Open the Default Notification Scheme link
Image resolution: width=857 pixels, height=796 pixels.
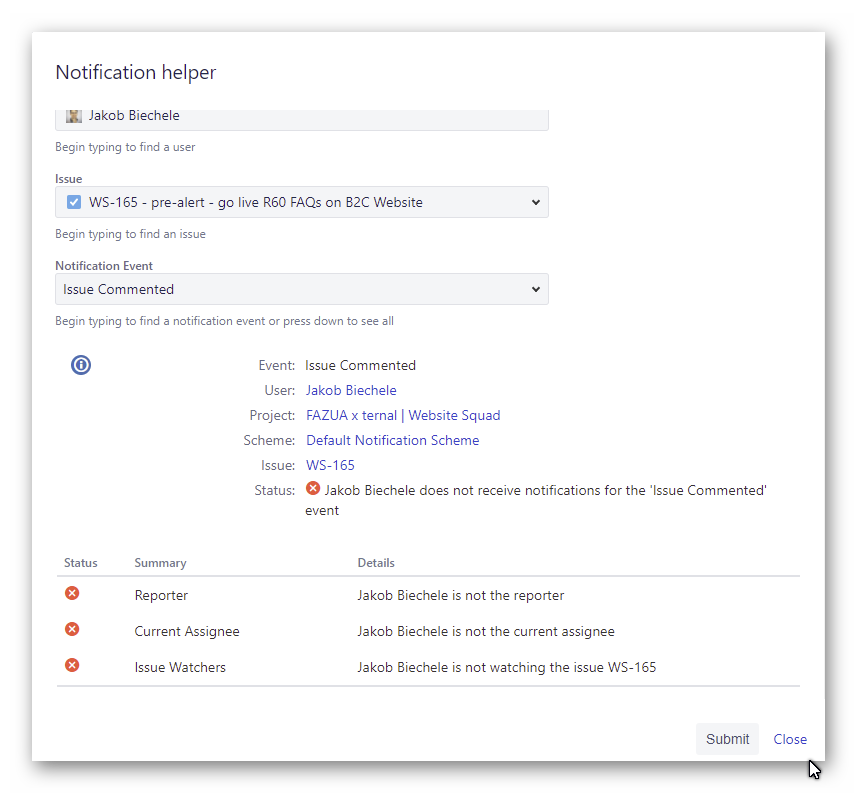(x=392, y=441)
